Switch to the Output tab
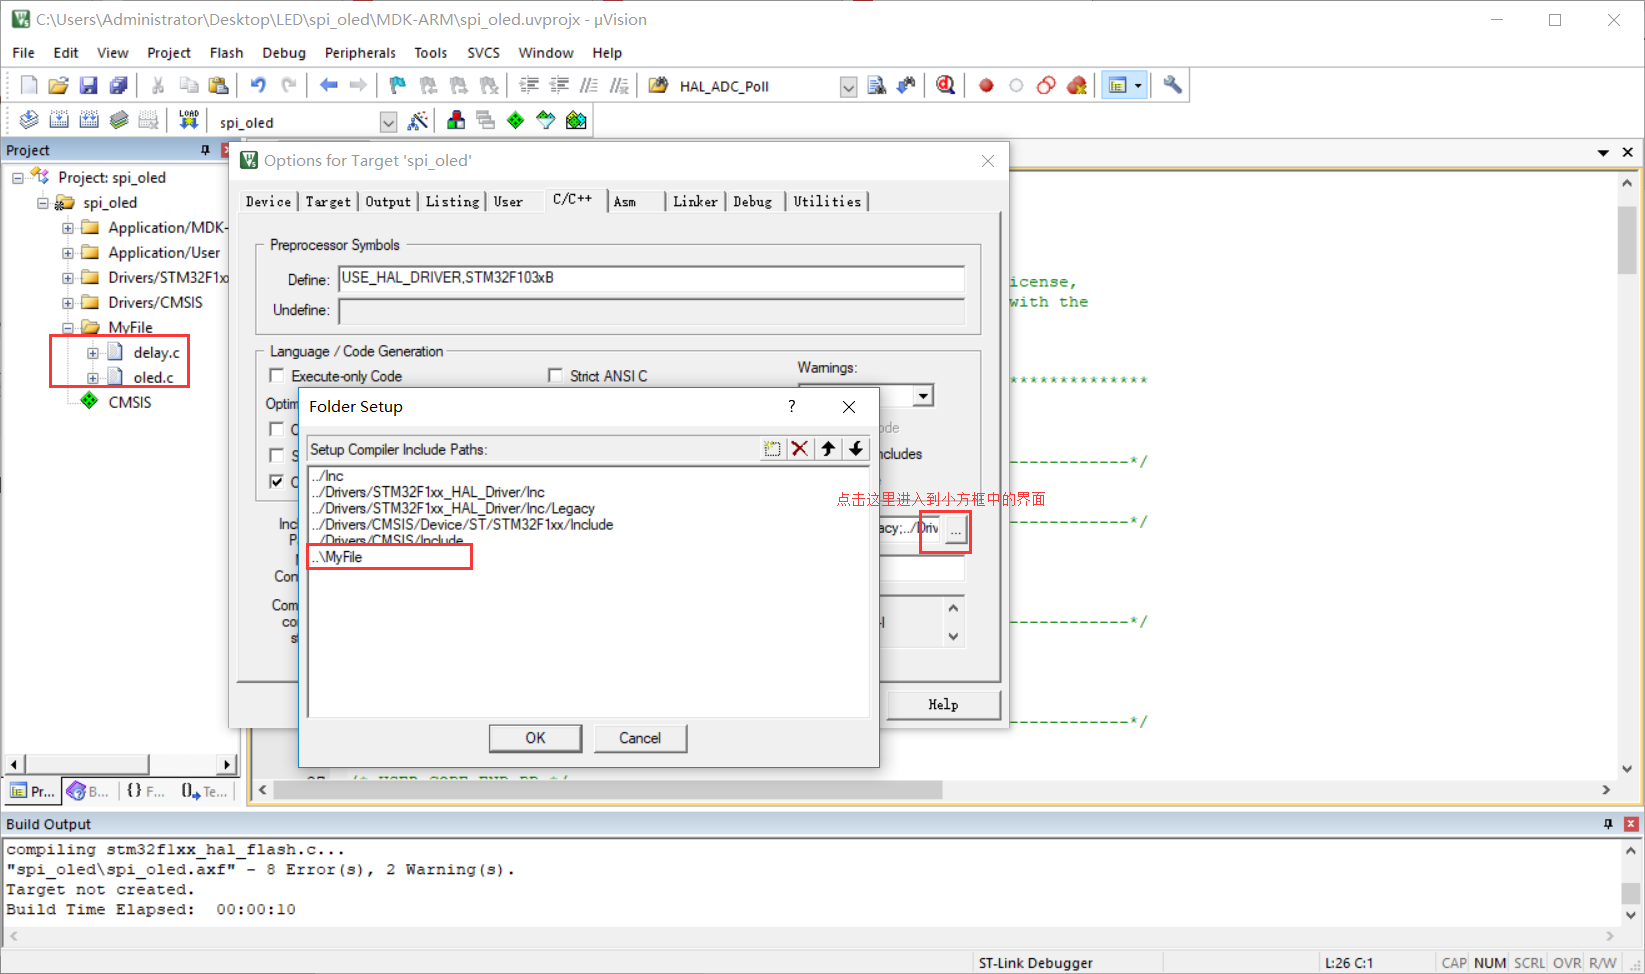1645x974 pixels. pos(388,202)
